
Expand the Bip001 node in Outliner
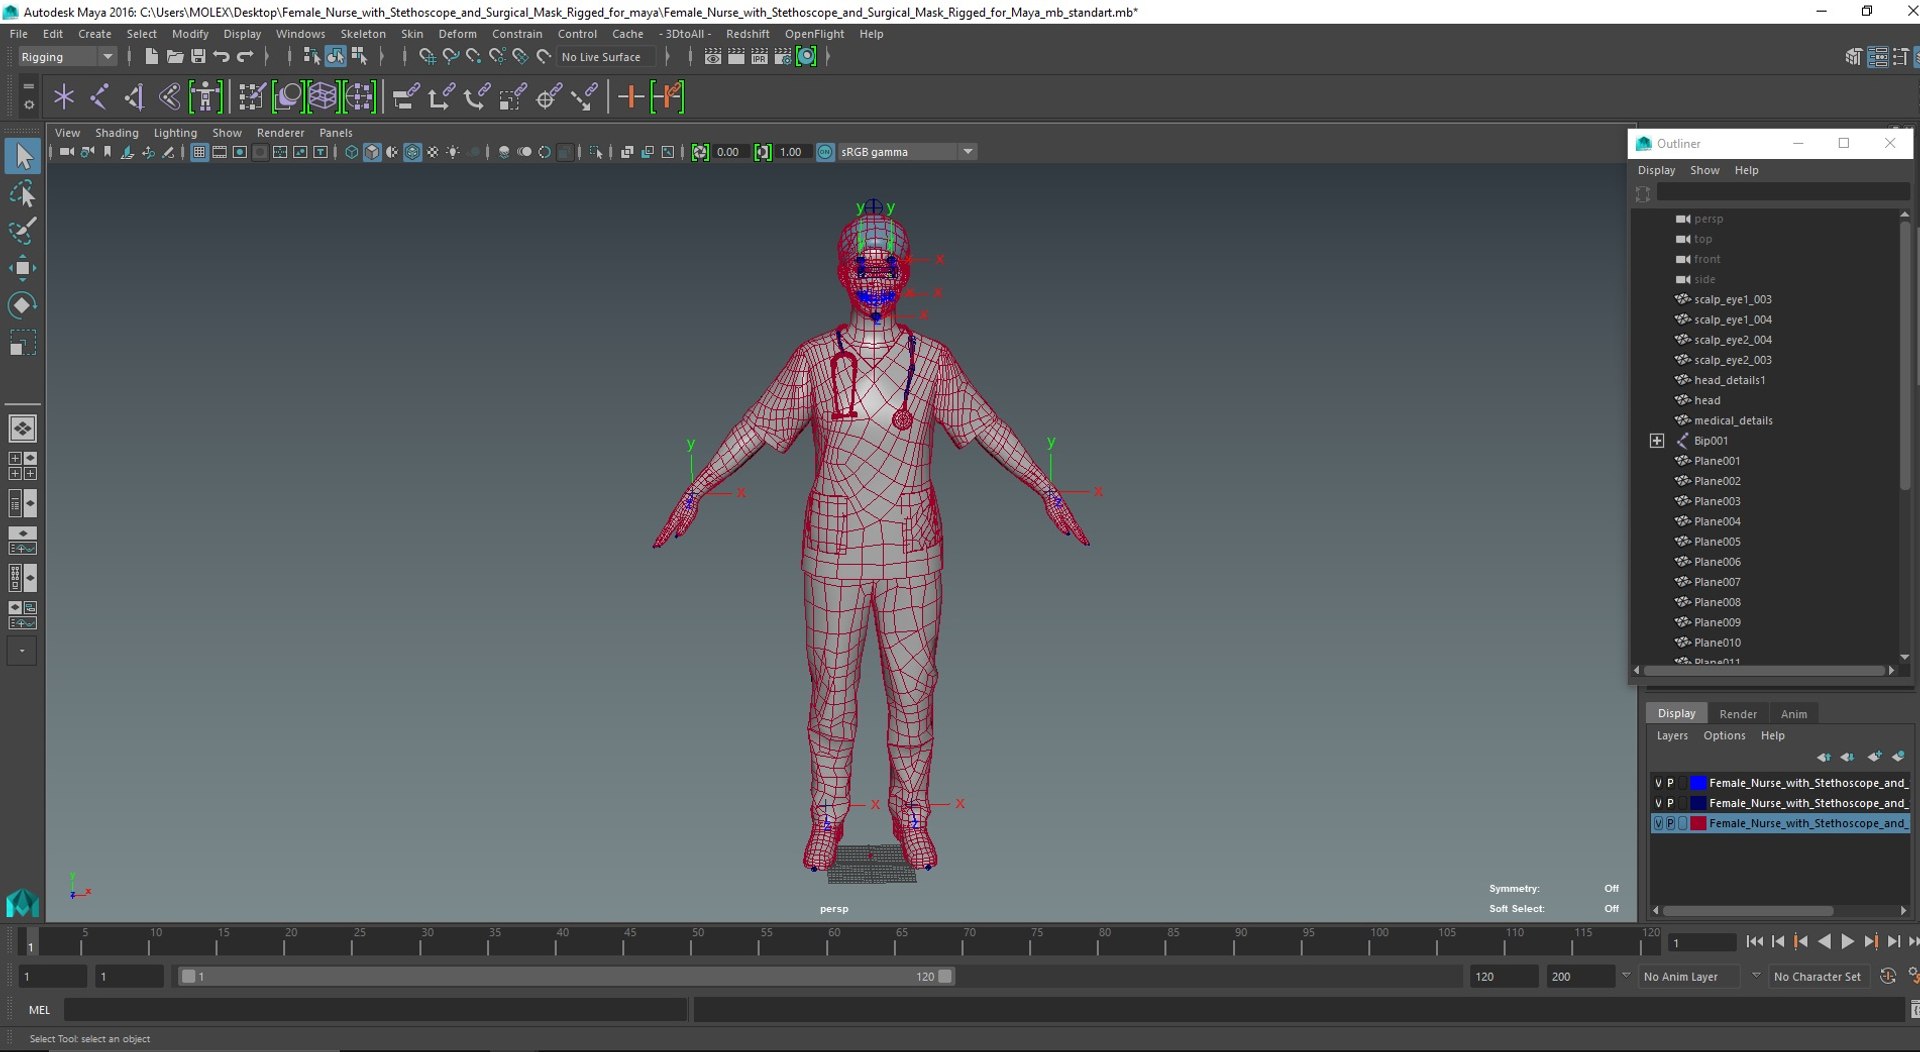1657,441
